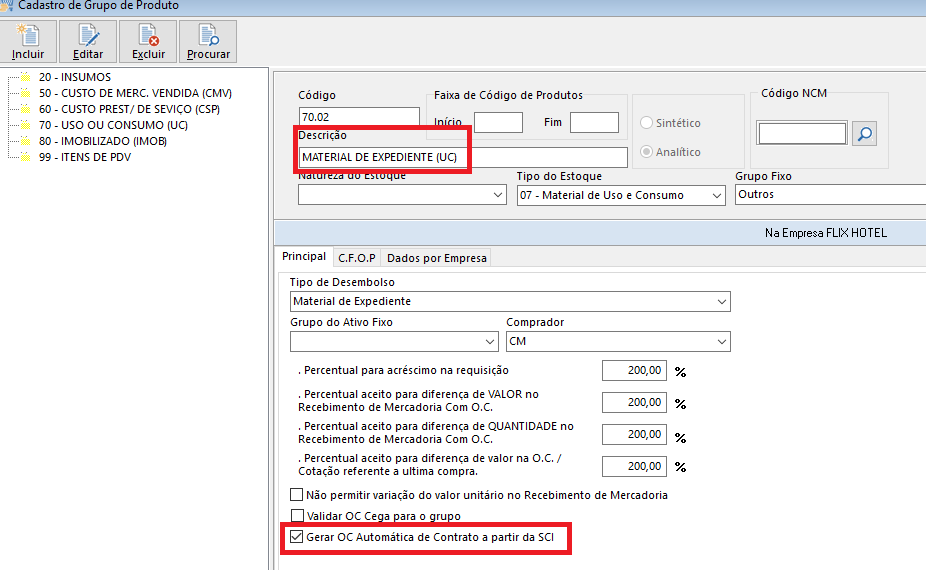This screenshot has height=570, width=926.
Task: Select 60 - CUSTO PREST/ DE SEVIÇO node
Action: click(x=129, y=109)
